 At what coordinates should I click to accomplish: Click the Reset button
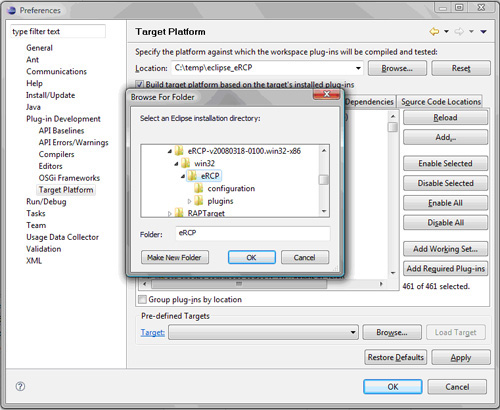tap(461, 68)
